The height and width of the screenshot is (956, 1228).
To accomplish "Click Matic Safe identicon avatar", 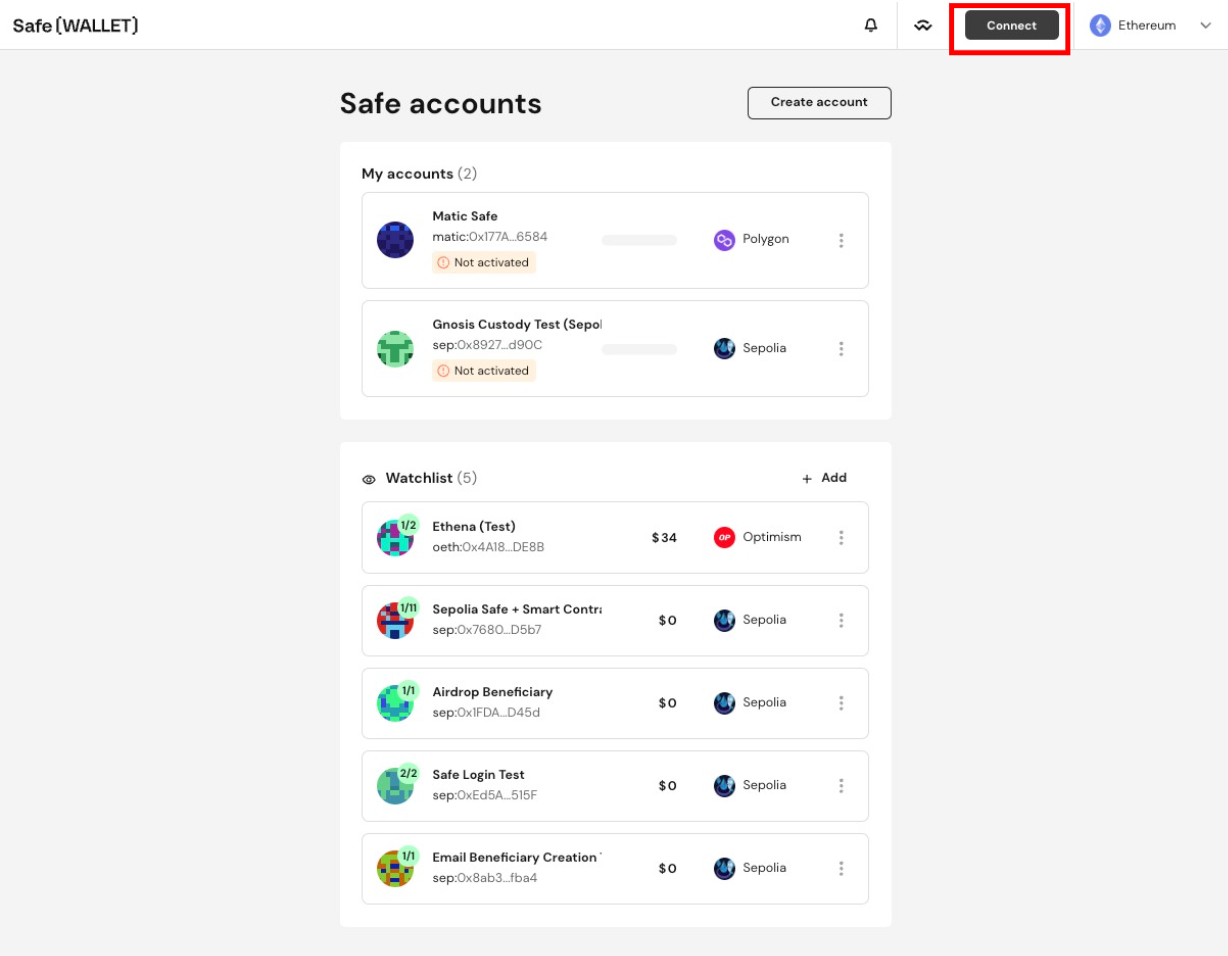I will coord(395,240).
